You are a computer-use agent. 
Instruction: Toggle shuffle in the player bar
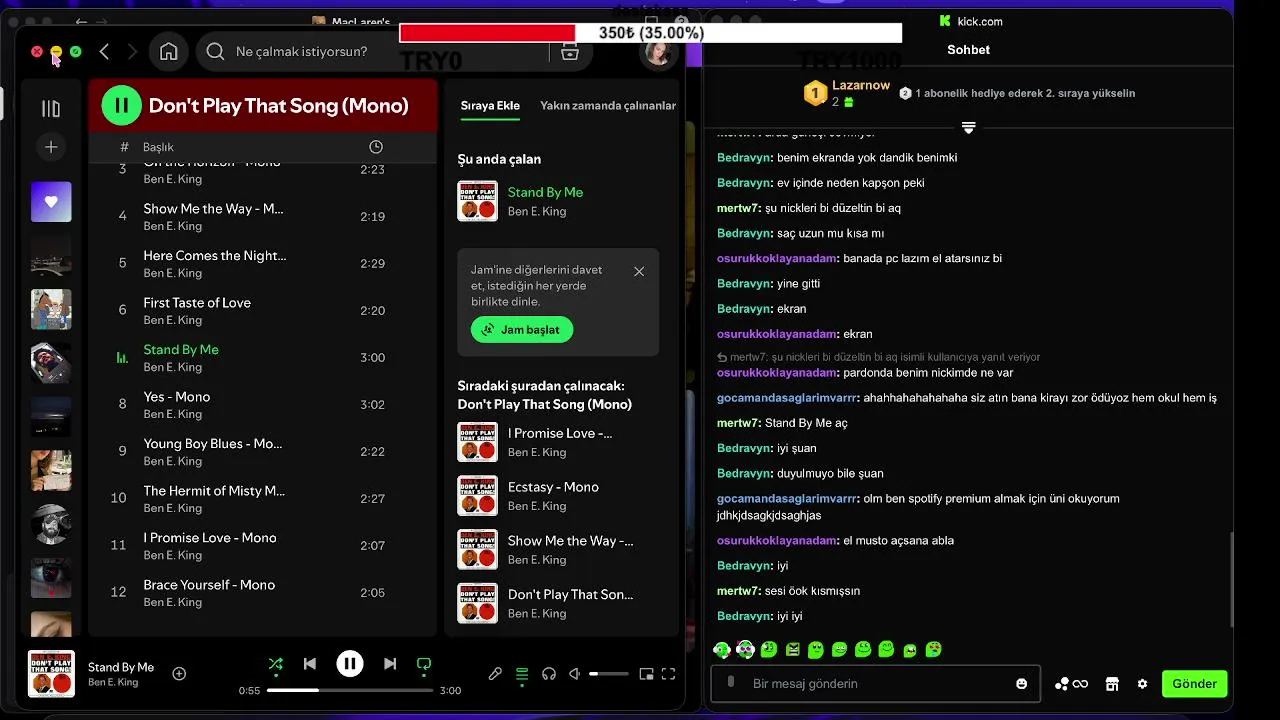(x=276, y=664)
